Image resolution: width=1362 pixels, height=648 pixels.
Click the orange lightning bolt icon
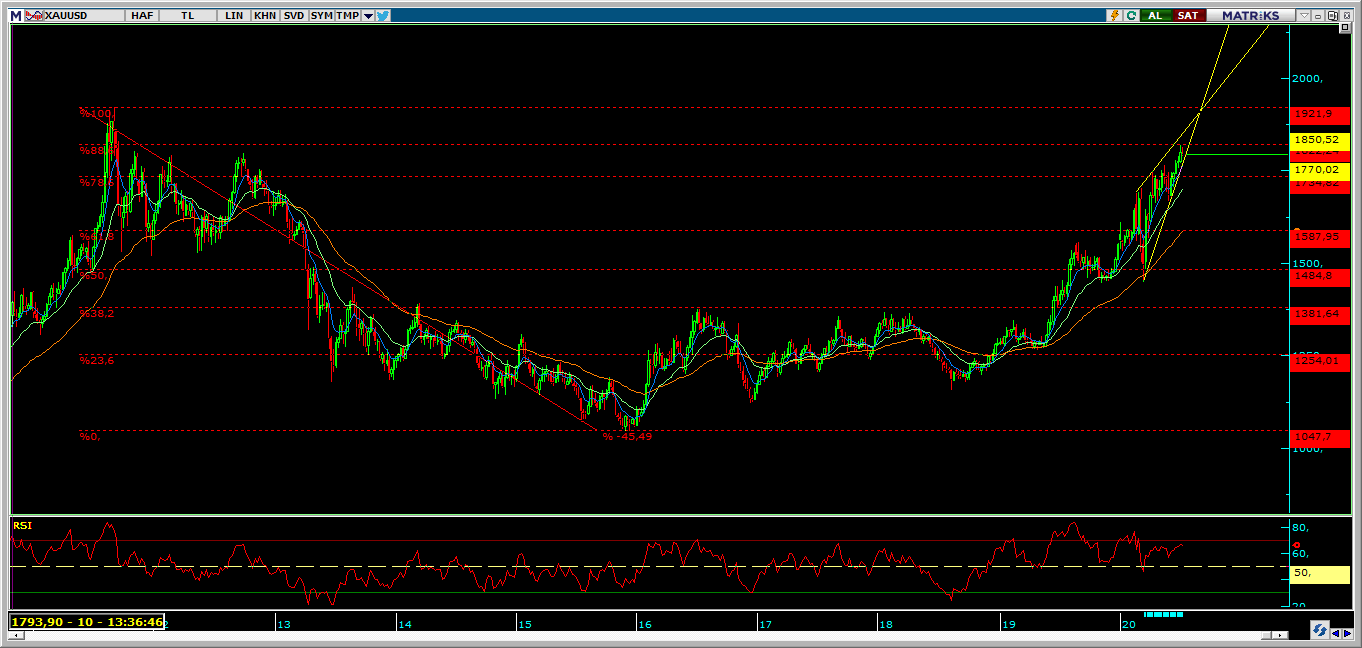click(x=1114, y=15)
